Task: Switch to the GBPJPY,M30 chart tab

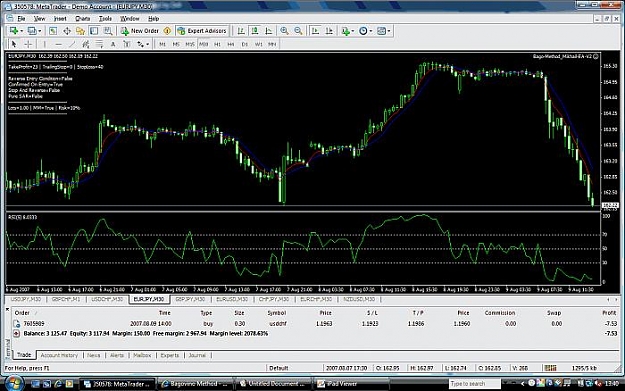Action: [x=190, y=299]
